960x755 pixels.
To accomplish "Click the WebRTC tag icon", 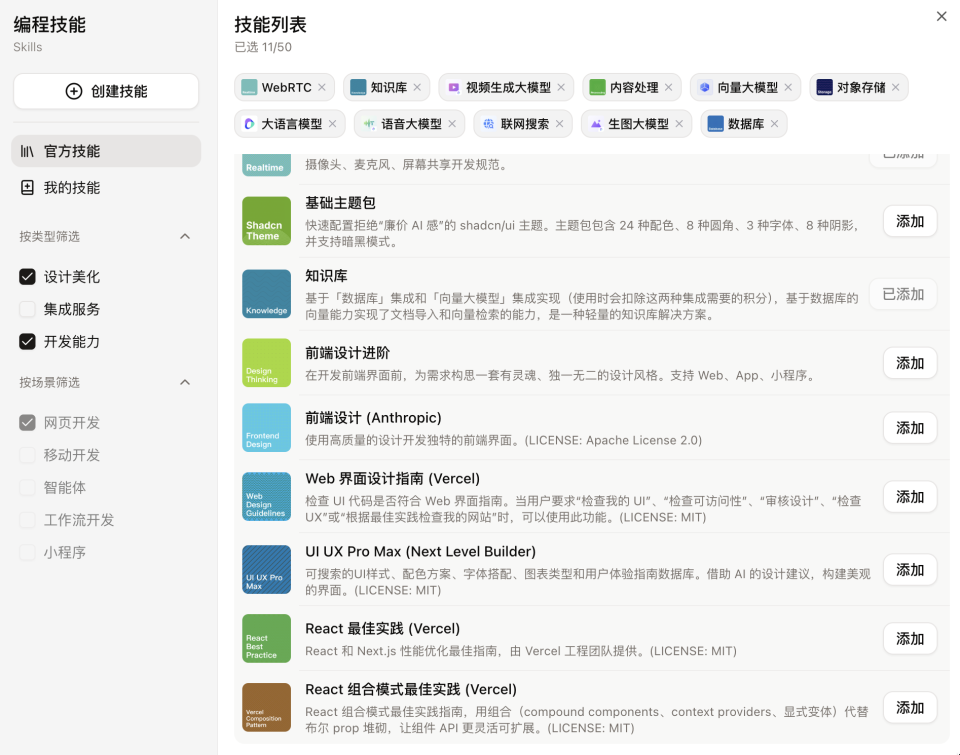I will click(249, 88).
